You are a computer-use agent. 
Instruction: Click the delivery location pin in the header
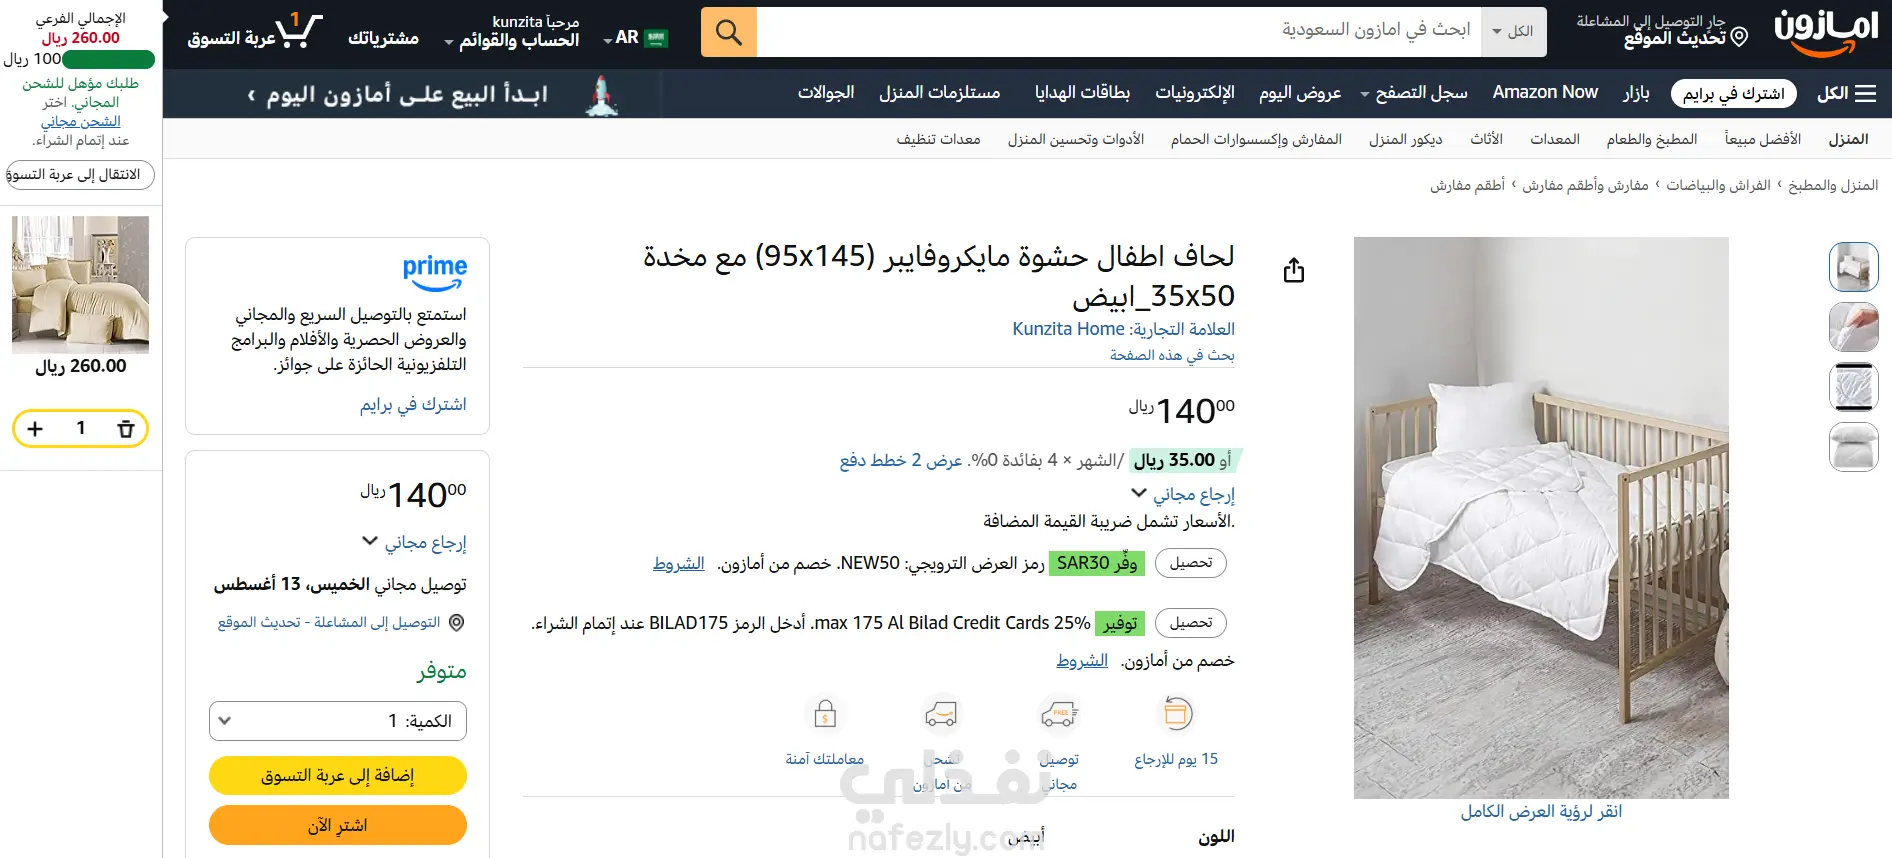pos(1739,37)
